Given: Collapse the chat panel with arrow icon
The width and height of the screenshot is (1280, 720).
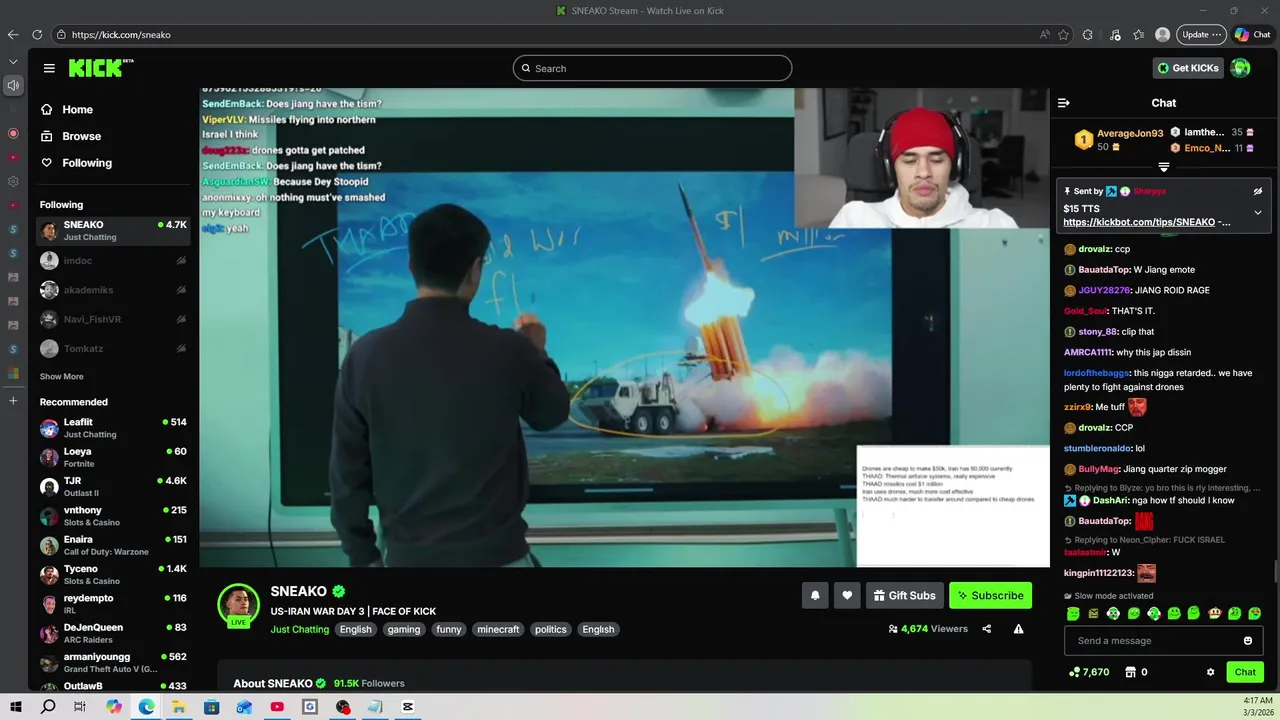Looking at the screenshot, I should click(x=1063, y=103).
